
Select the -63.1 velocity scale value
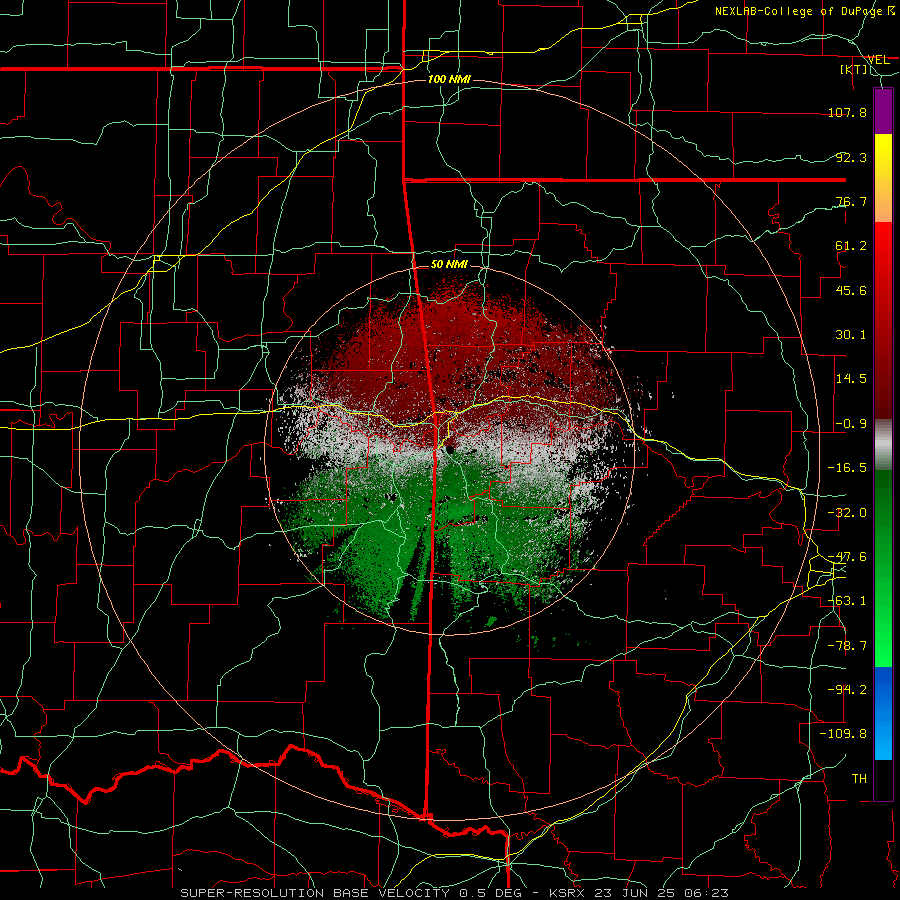[x=848, y=601]
